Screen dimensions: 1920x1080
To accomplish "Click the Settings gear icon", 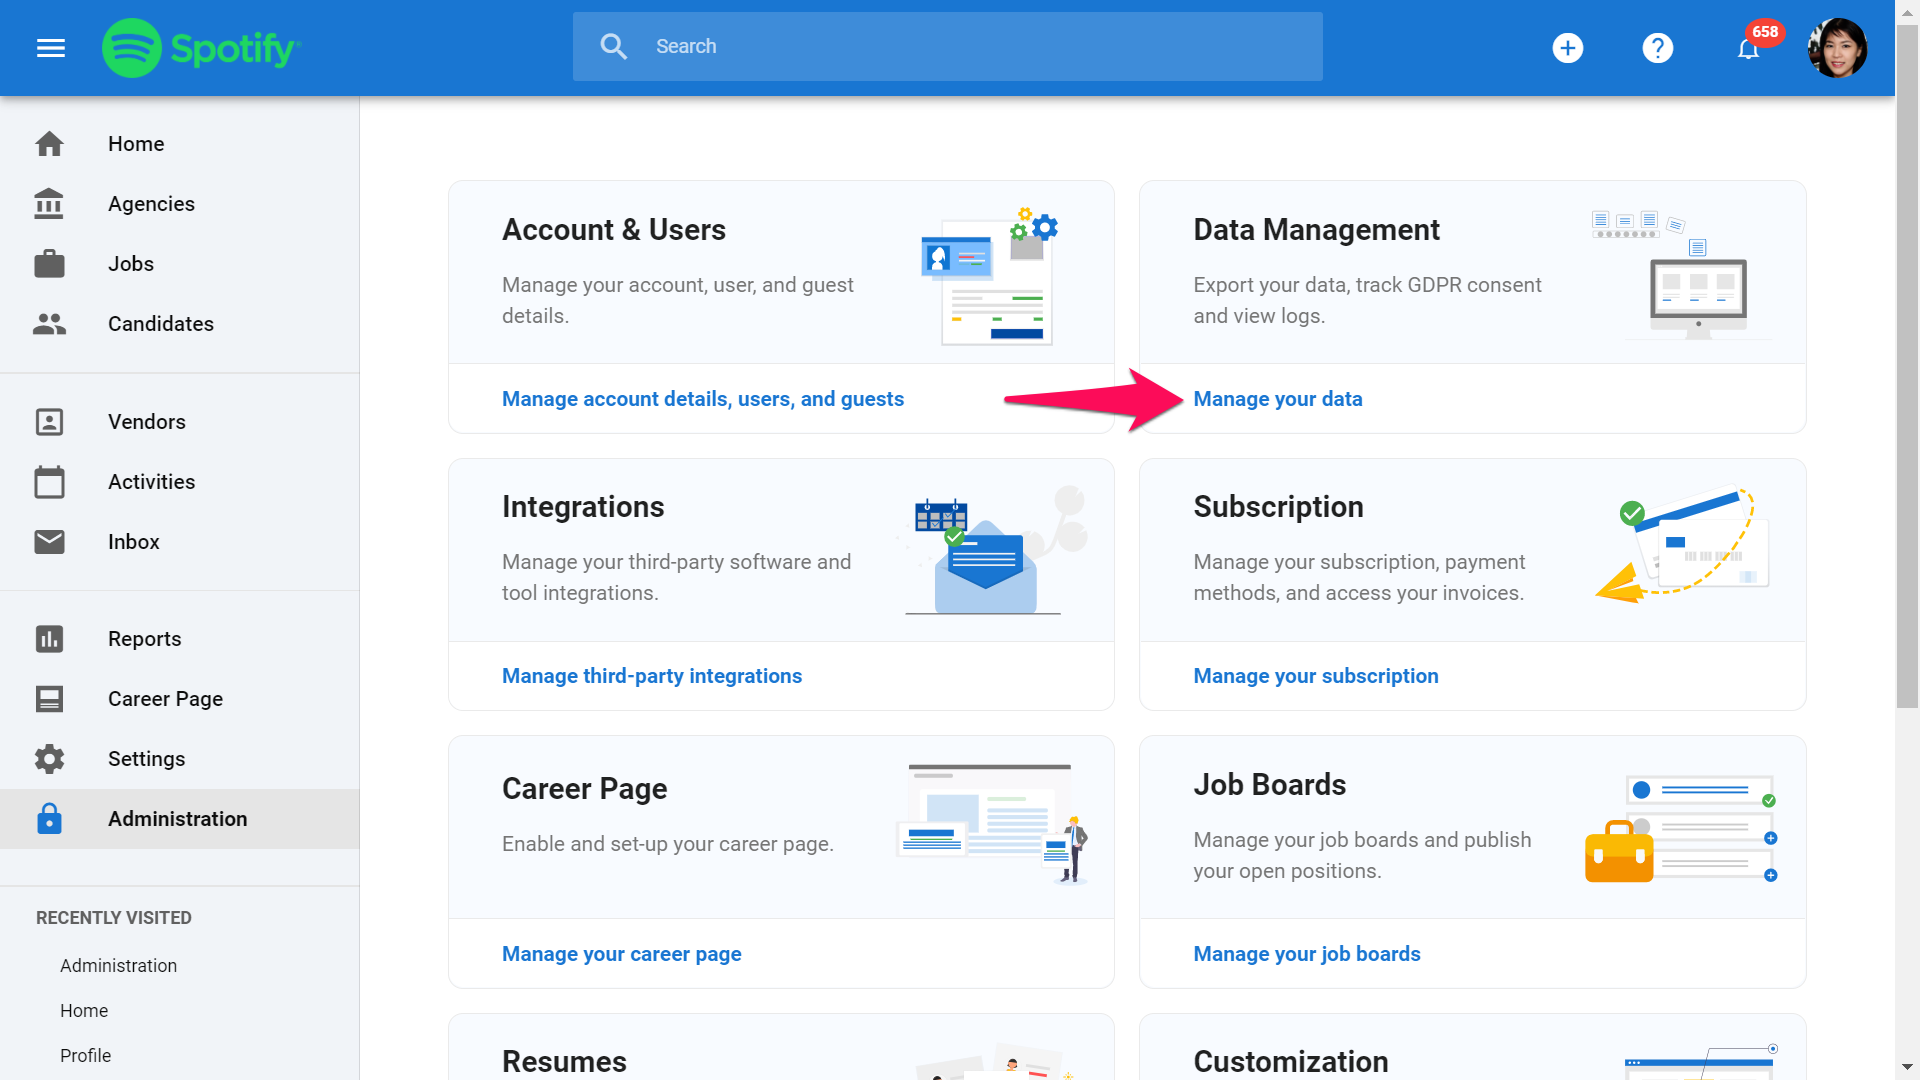I will click(49, 759).
